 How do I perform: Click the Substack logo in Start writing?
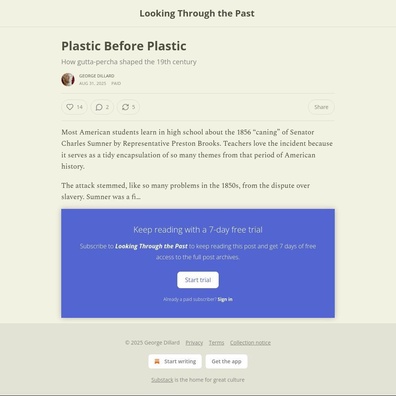tap(157, 361)
